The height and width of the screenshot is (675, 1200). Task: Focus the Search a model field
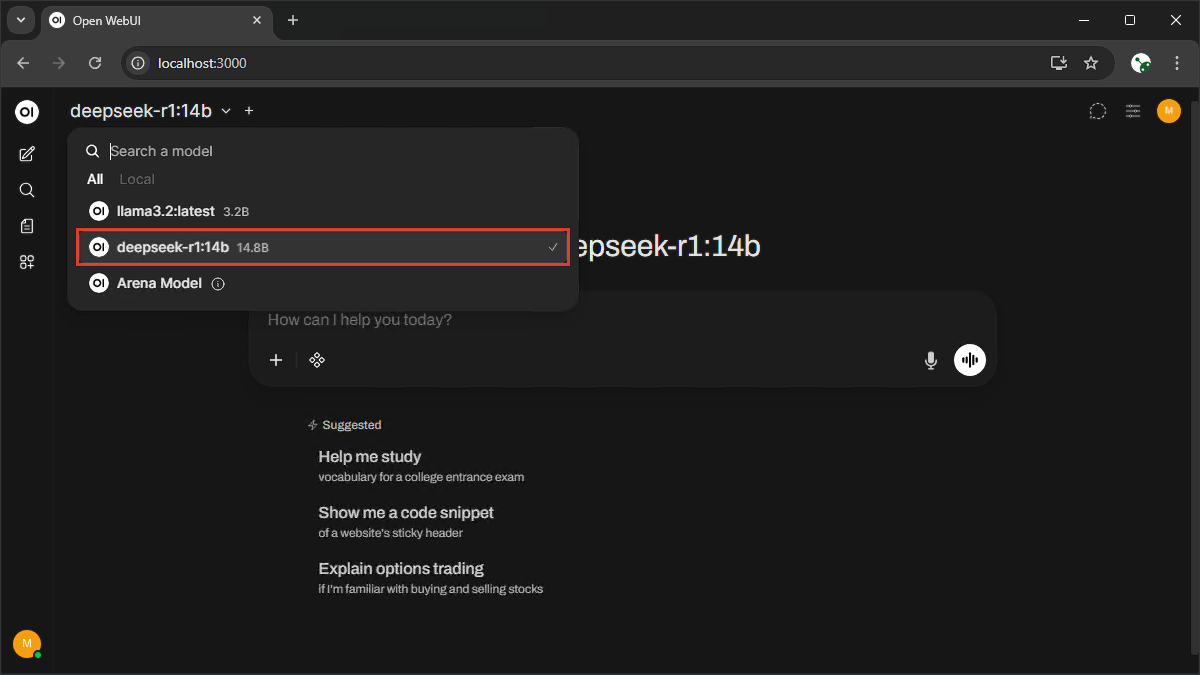click(x=336, y=151)
